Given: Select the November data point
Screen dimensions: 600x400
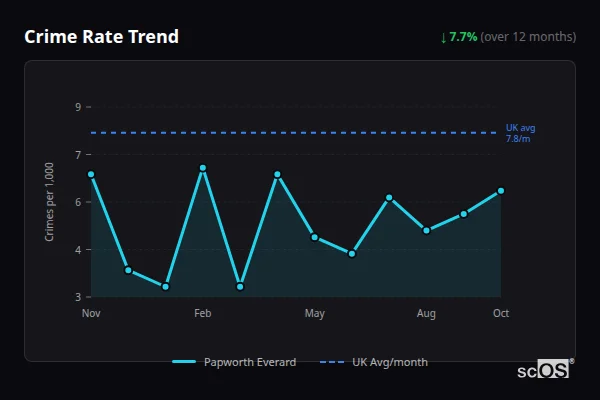Looking at the screenshot, I should (91, 174).
